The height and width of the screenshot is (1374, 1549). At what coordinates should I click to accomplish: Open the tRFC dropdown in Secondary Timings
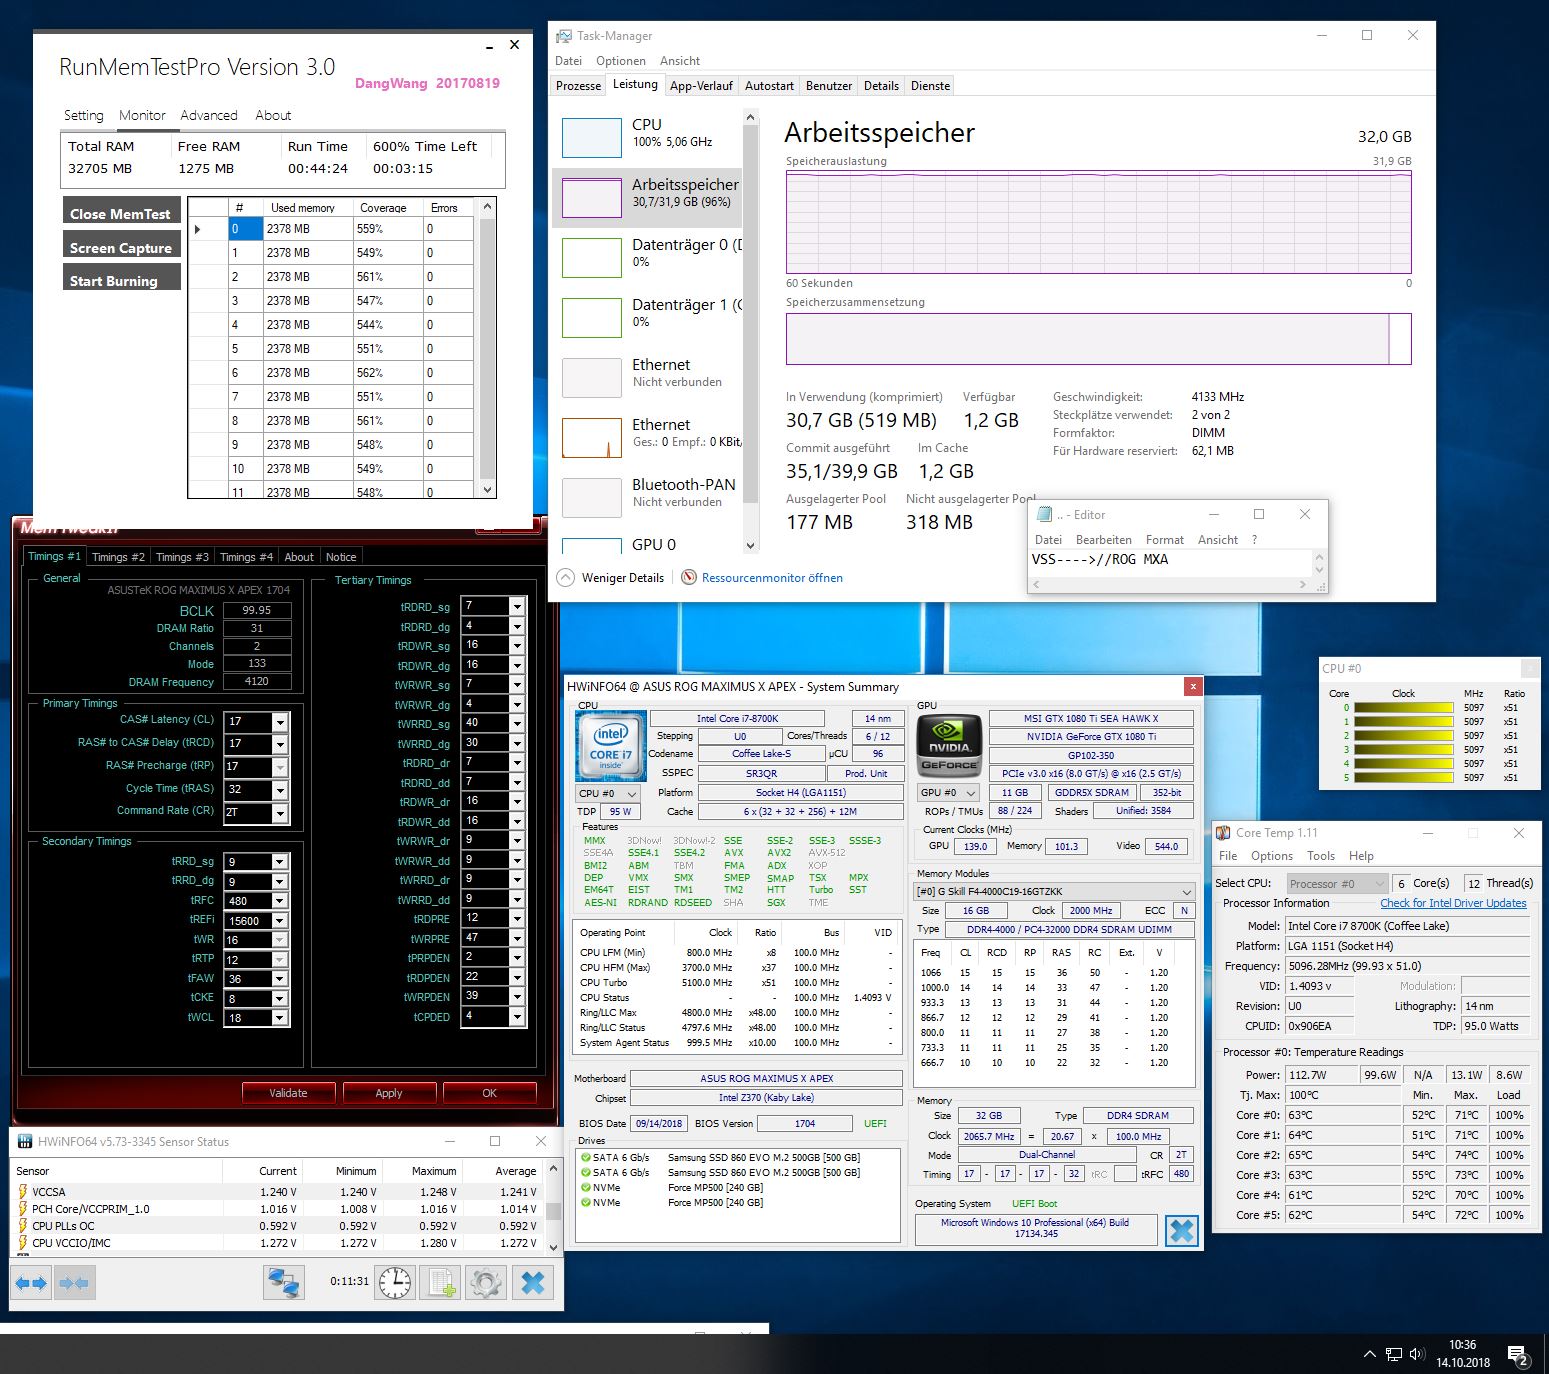[281, 901]
